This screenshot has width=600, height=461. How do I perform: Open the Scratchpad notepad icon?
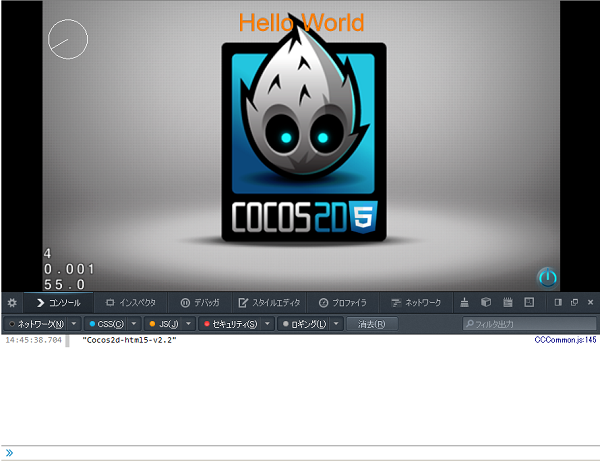tap(508, 303)
